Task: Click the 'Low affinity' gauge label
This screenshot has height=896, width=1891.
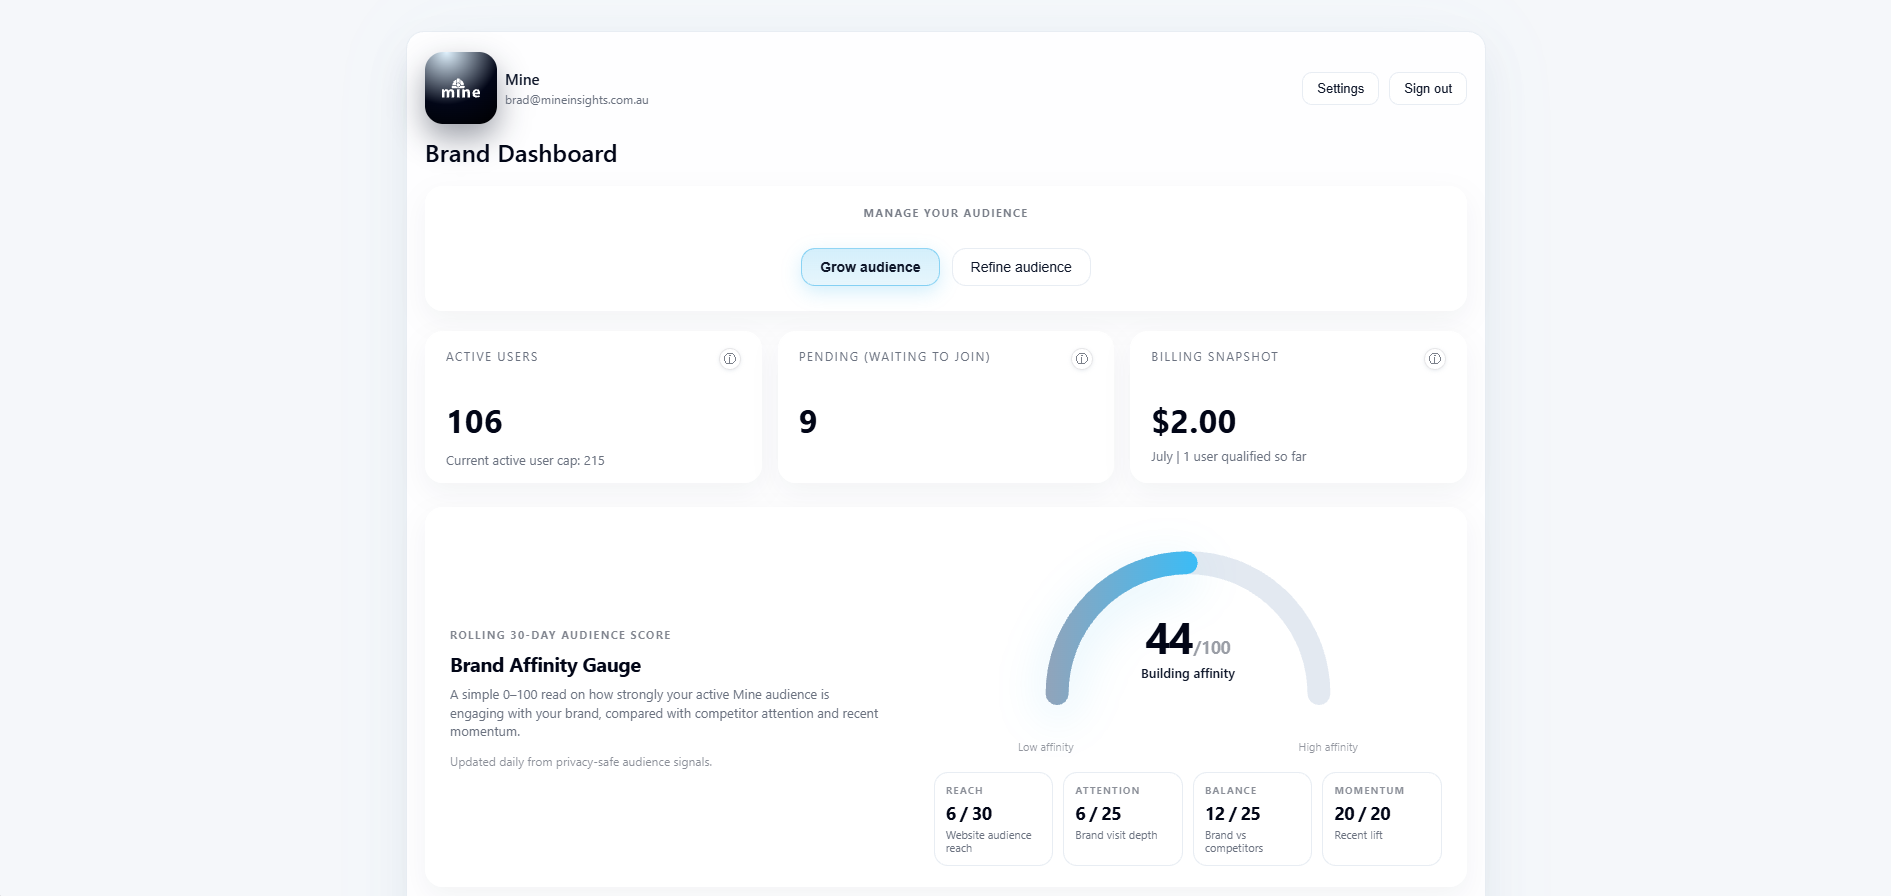Action: click(1046, 747)
